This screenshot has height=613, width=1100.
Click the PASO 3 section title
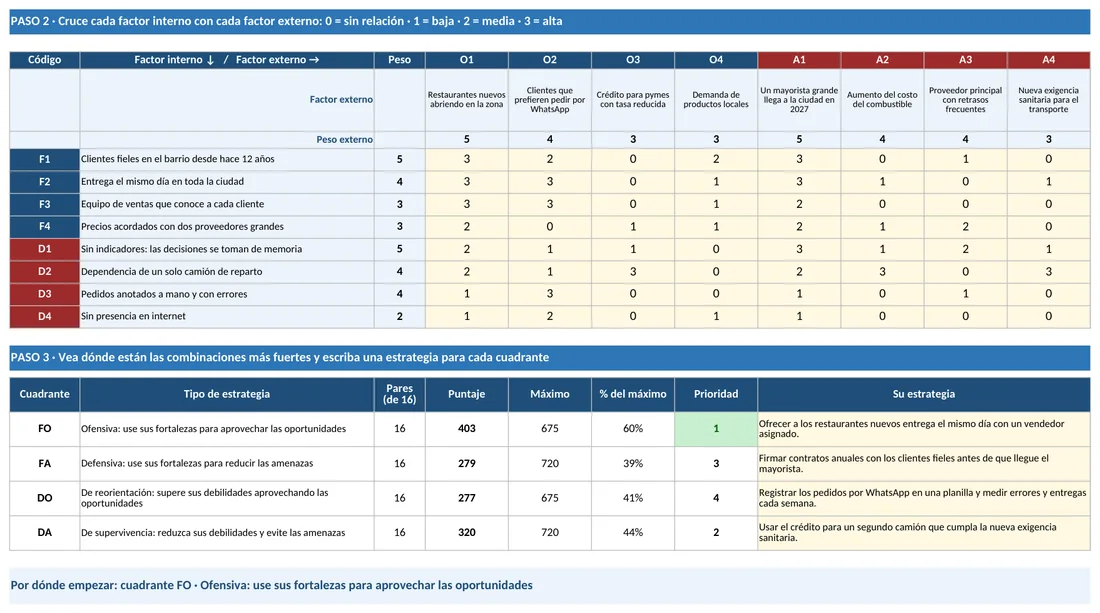pos(550,358)
